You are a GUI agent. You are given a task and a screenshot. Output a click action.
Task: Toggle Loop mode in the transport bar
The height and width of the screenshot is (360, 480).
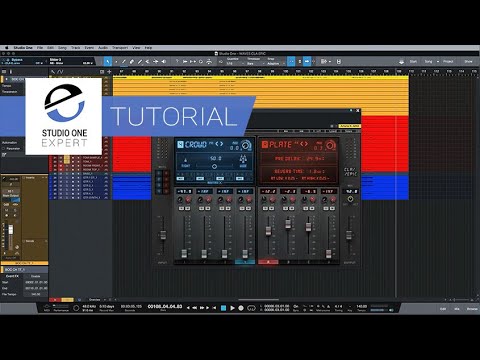pos(251,308)
